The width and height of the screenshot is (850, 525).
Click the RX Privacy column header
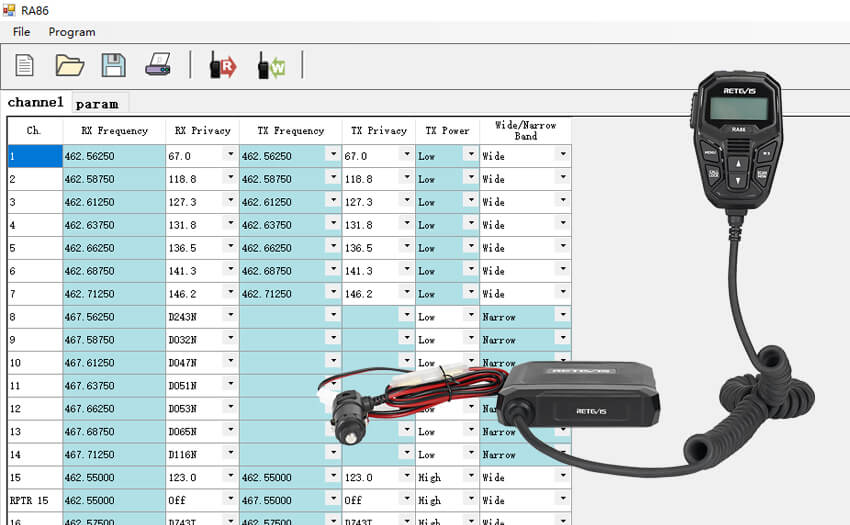coord(202,131)
